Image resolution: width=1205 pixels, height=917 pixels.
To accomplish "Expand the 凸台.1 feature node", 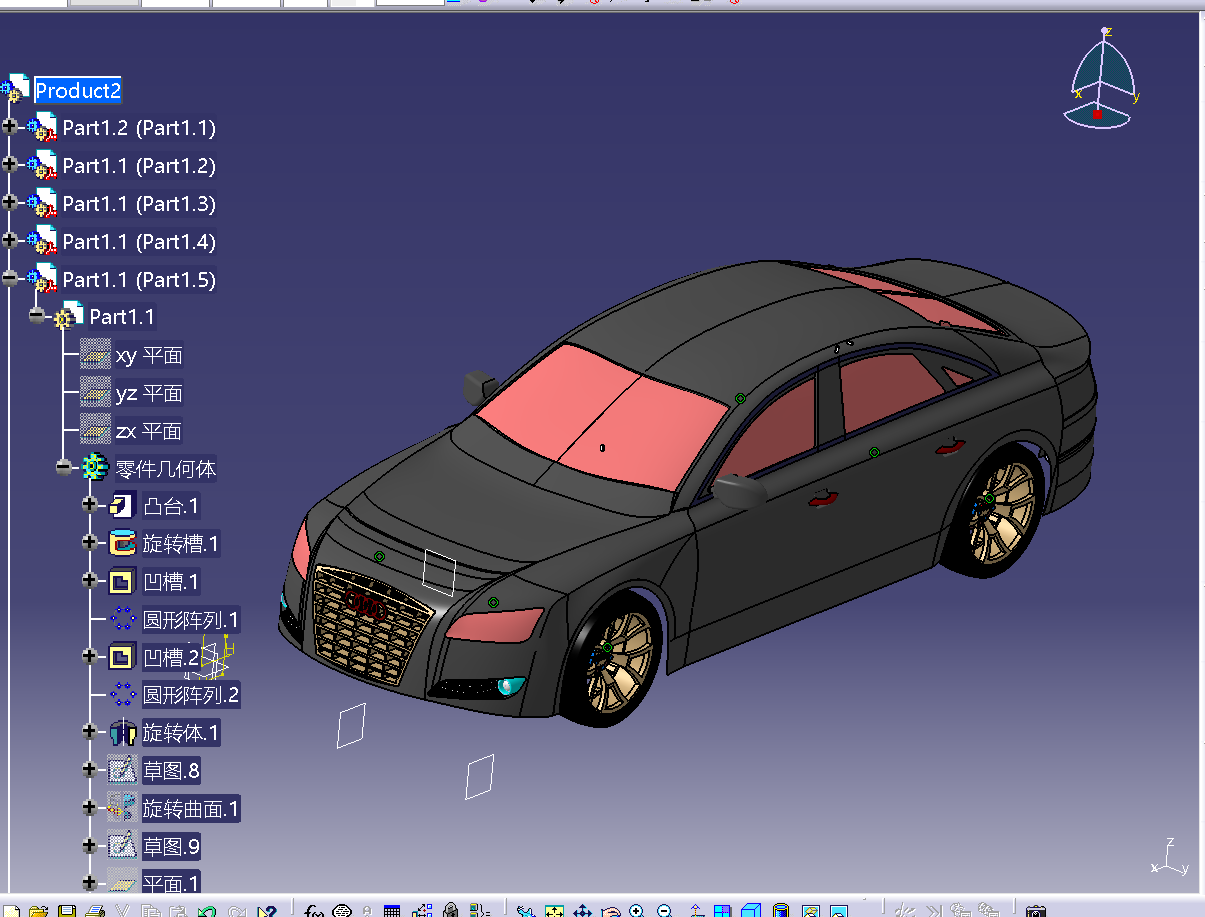I will (90, 505).
